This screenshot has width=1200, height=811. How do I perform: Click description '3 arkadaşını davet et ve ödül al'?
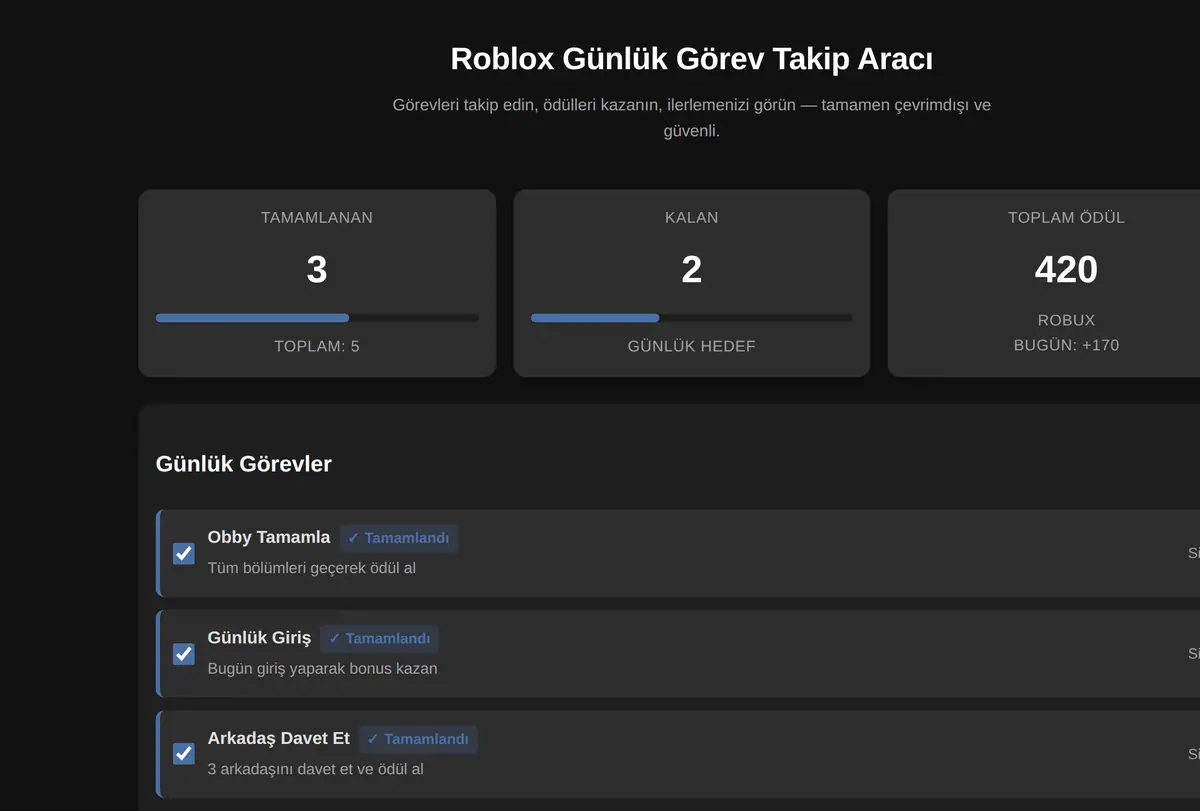(x=316, y=769)
